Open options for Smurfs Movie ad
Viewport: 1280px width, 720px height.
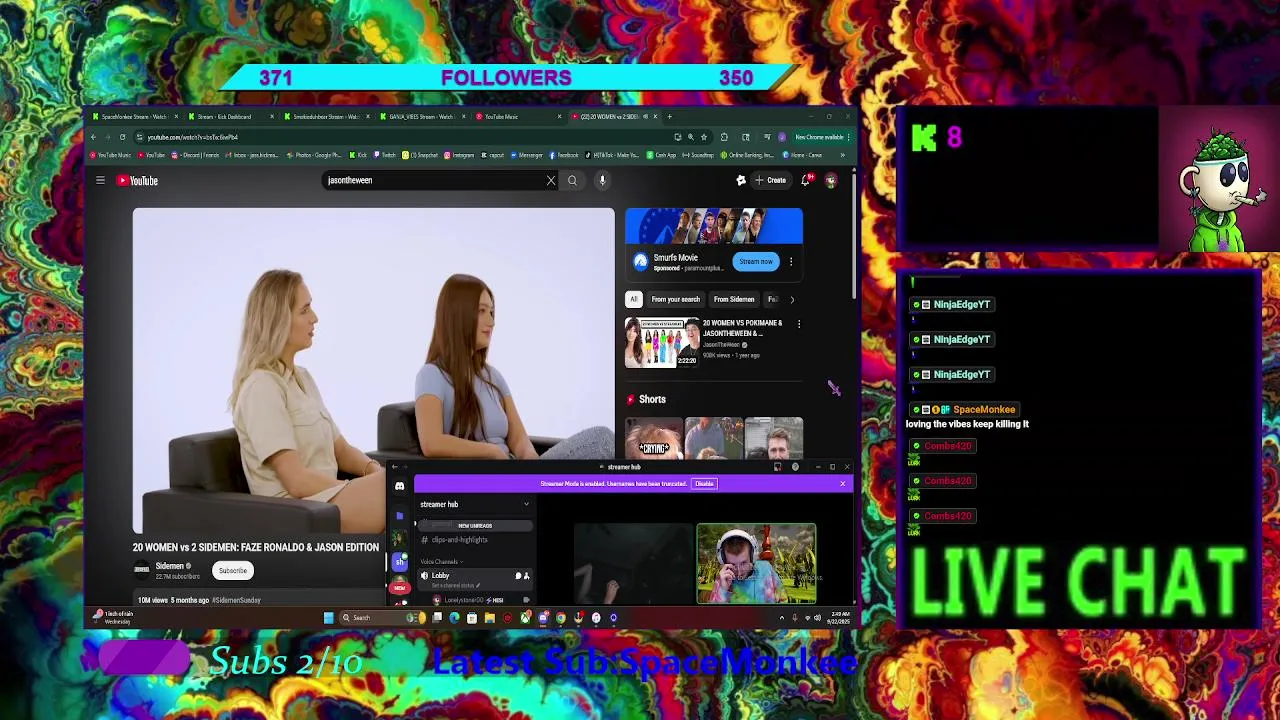point(791,262)
